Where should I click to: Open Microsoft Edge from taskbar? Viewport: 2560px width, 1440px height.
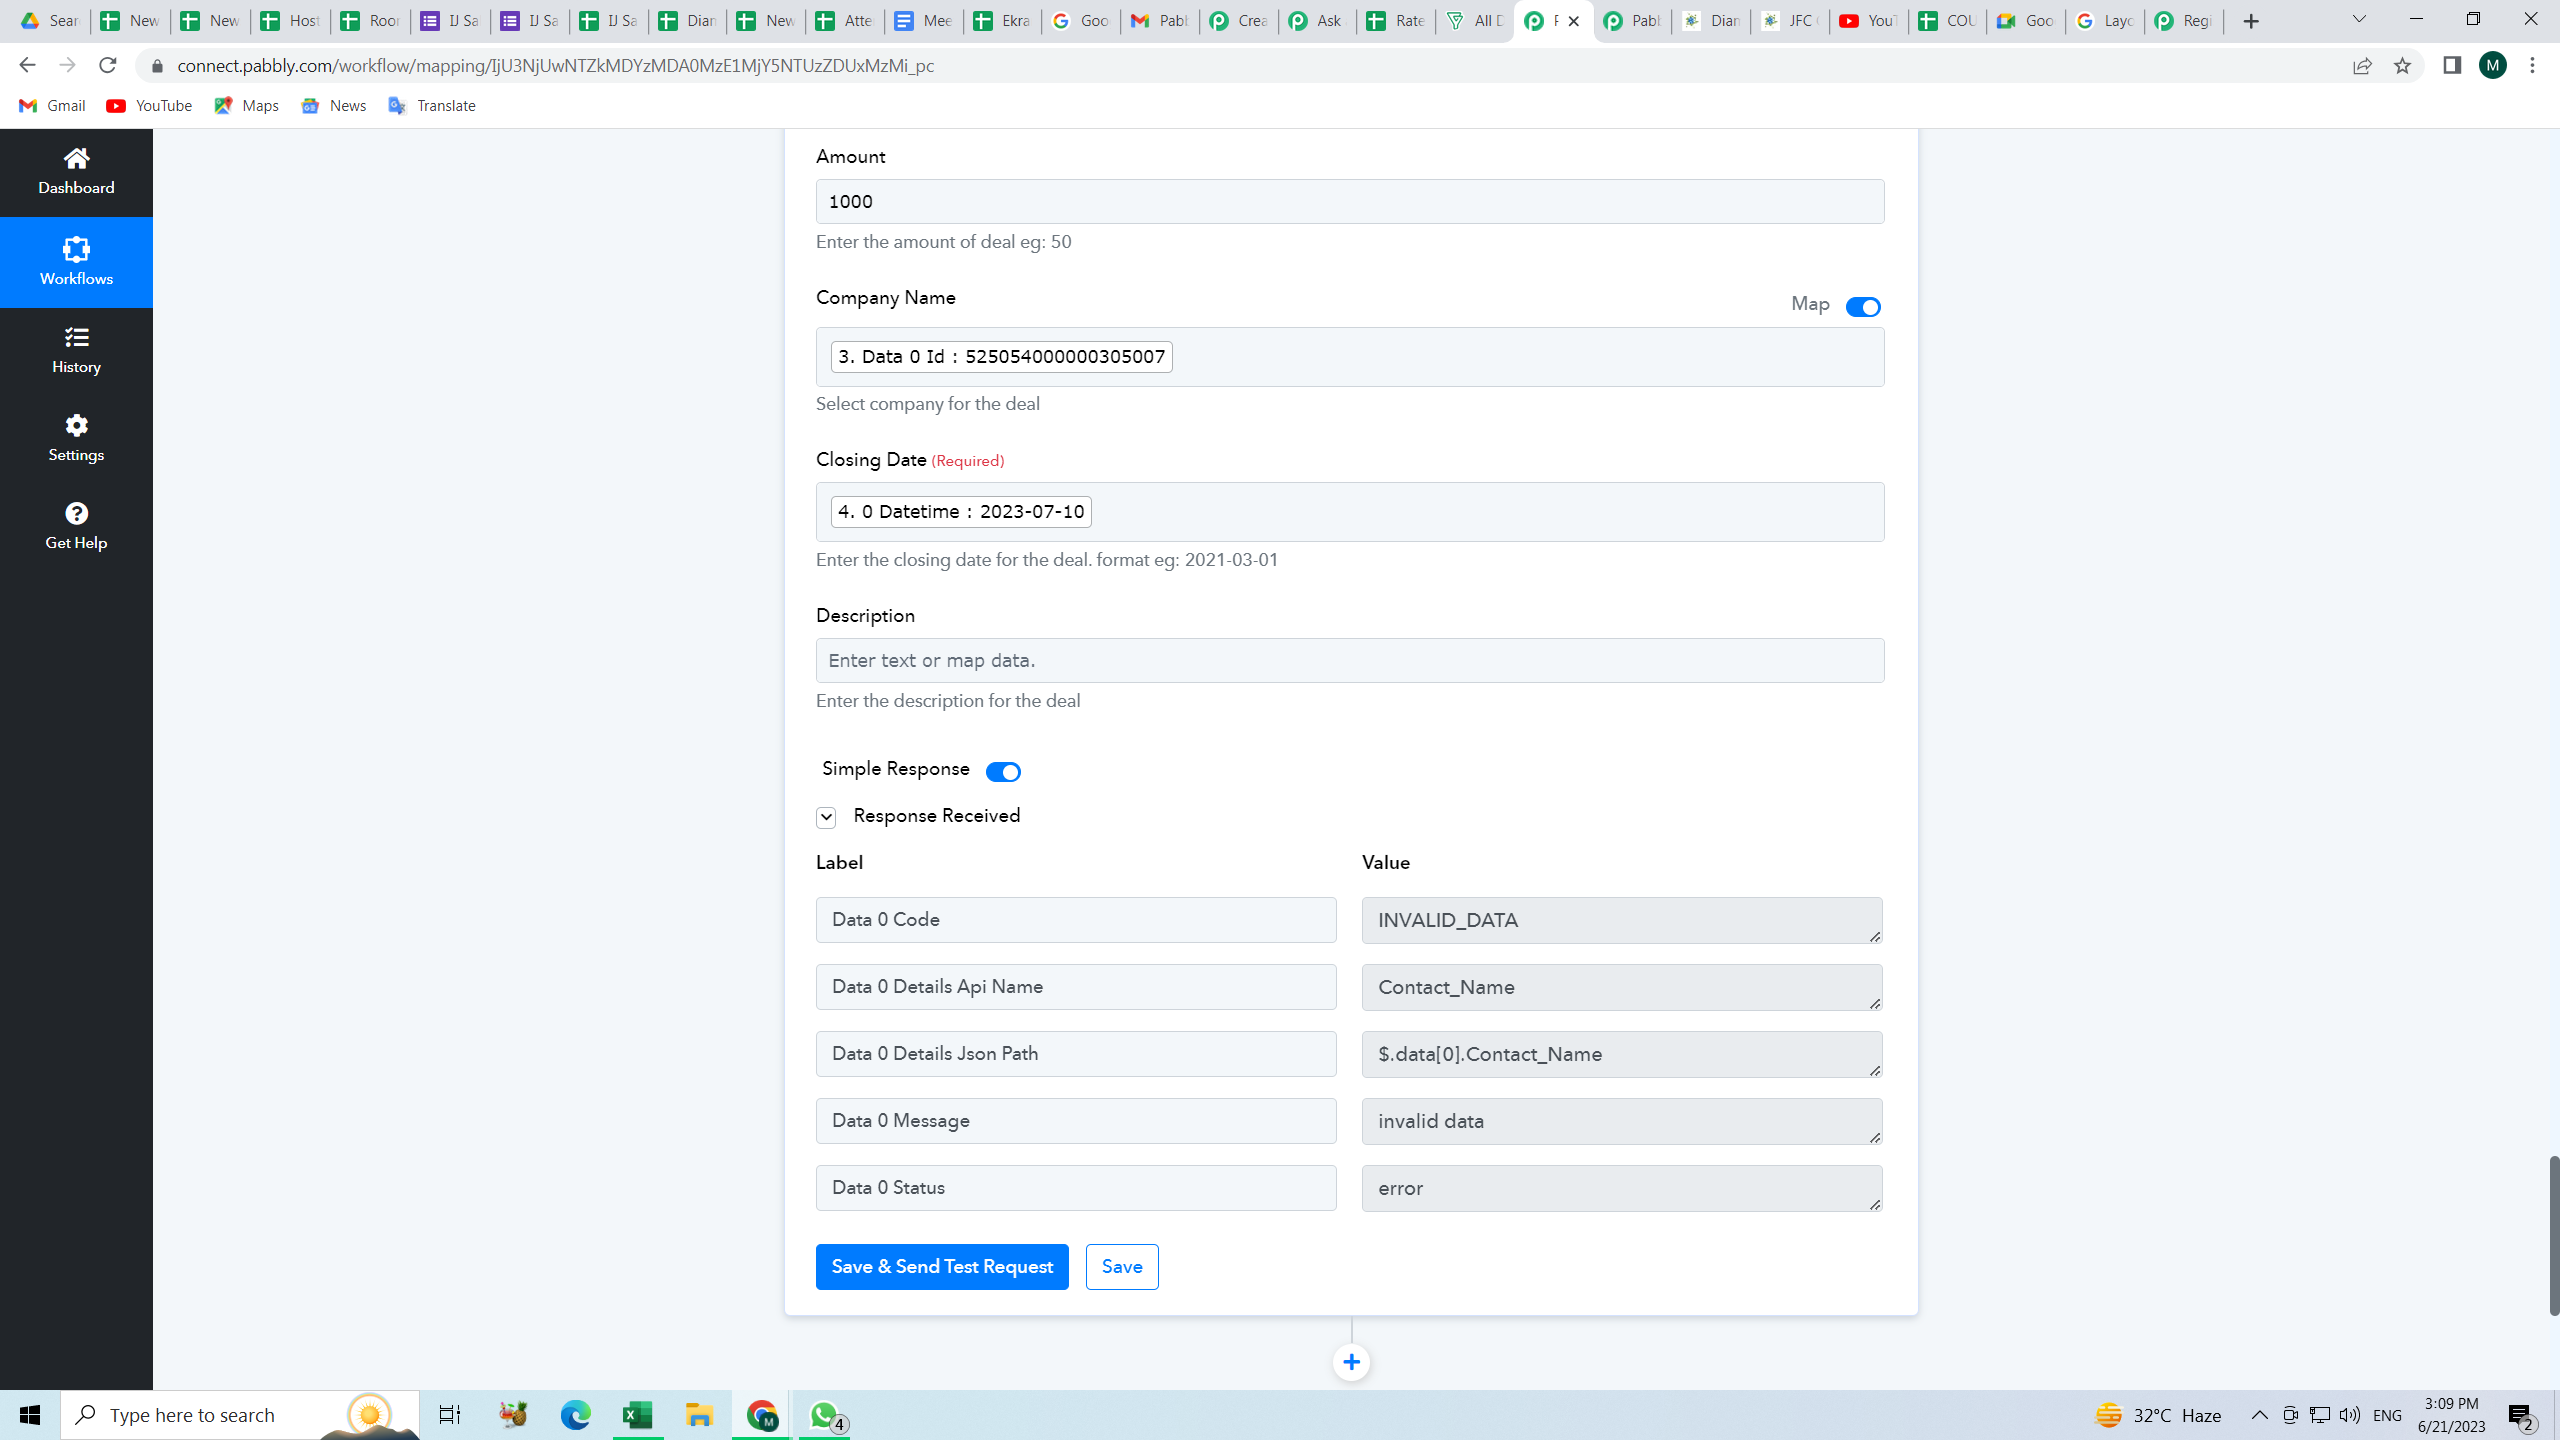coord(575,1414)
